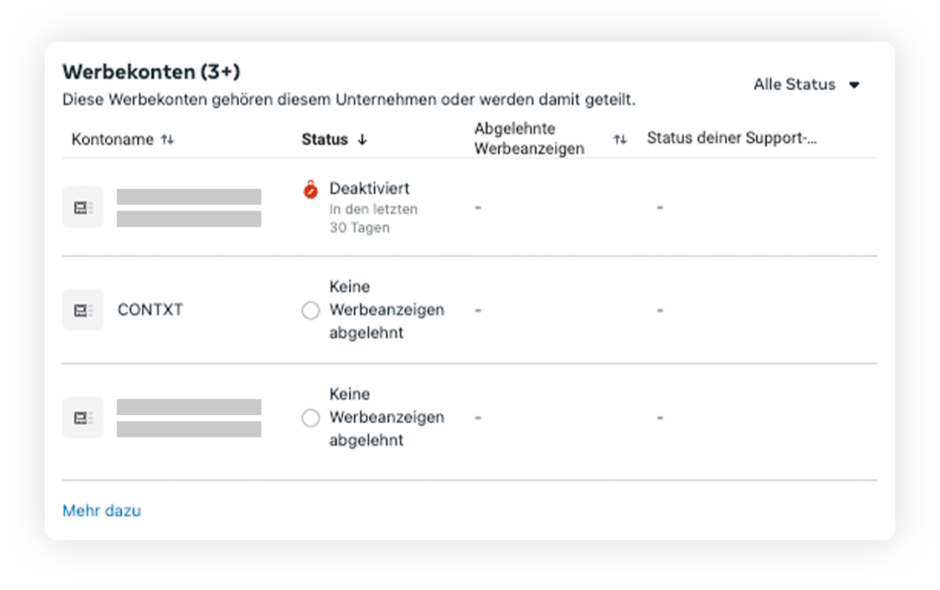Open the redacted account name in the first row
Image resolution: width=940 pixels, height=590 pixels.
[189, 207]
